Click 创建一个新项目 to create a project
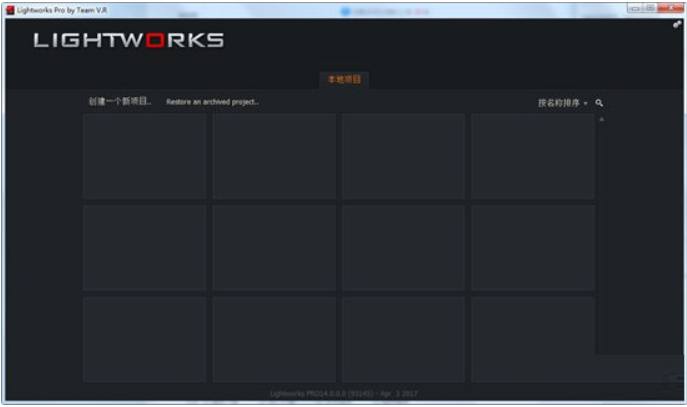The height and width of the screenshot is (407, 687). tap(119, 102)
